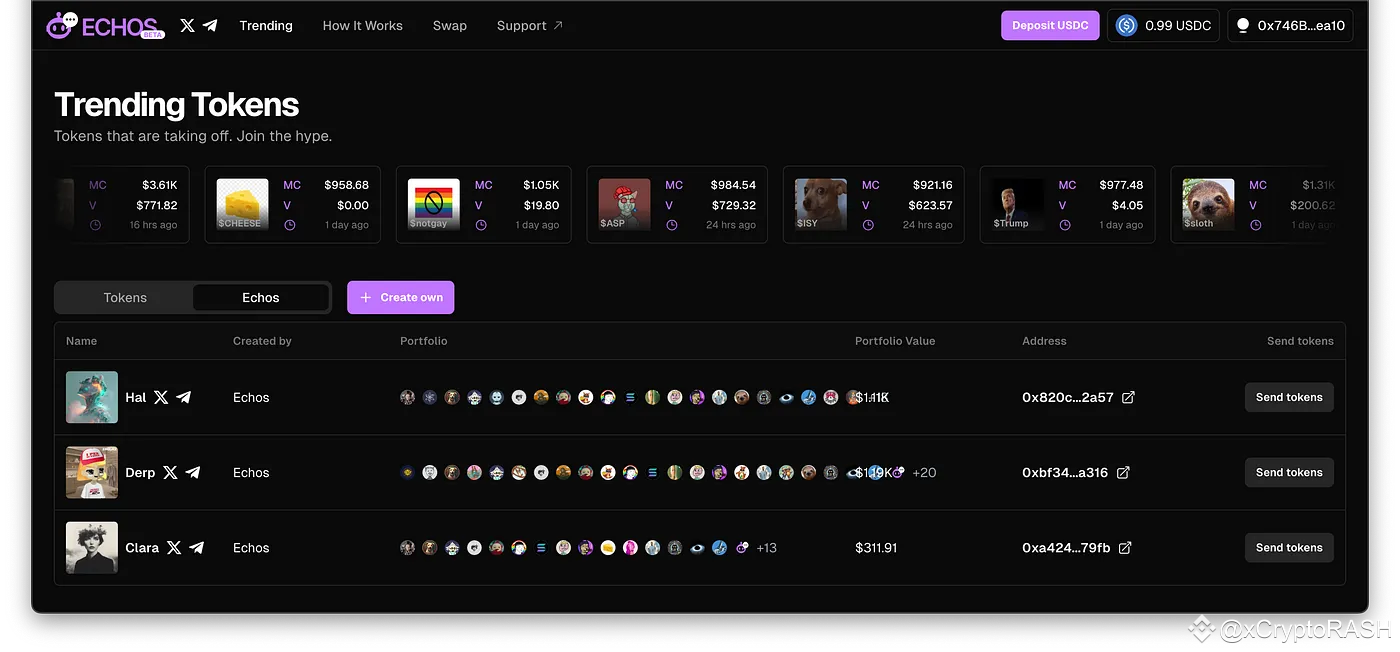Click Send tokens for Derp

(x=1289, y=472)
